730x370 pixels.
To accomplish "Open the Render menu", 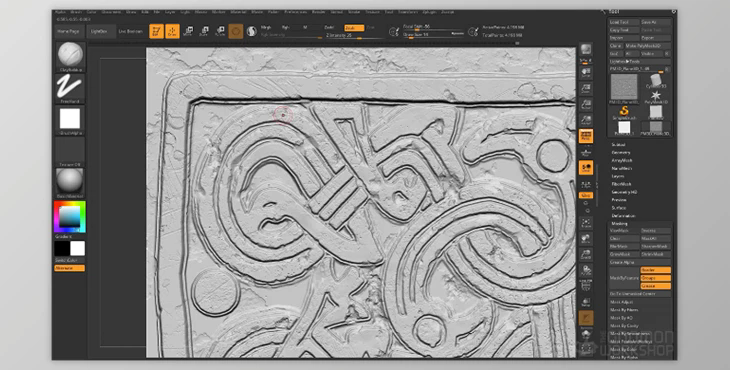I will pos(318,12).
